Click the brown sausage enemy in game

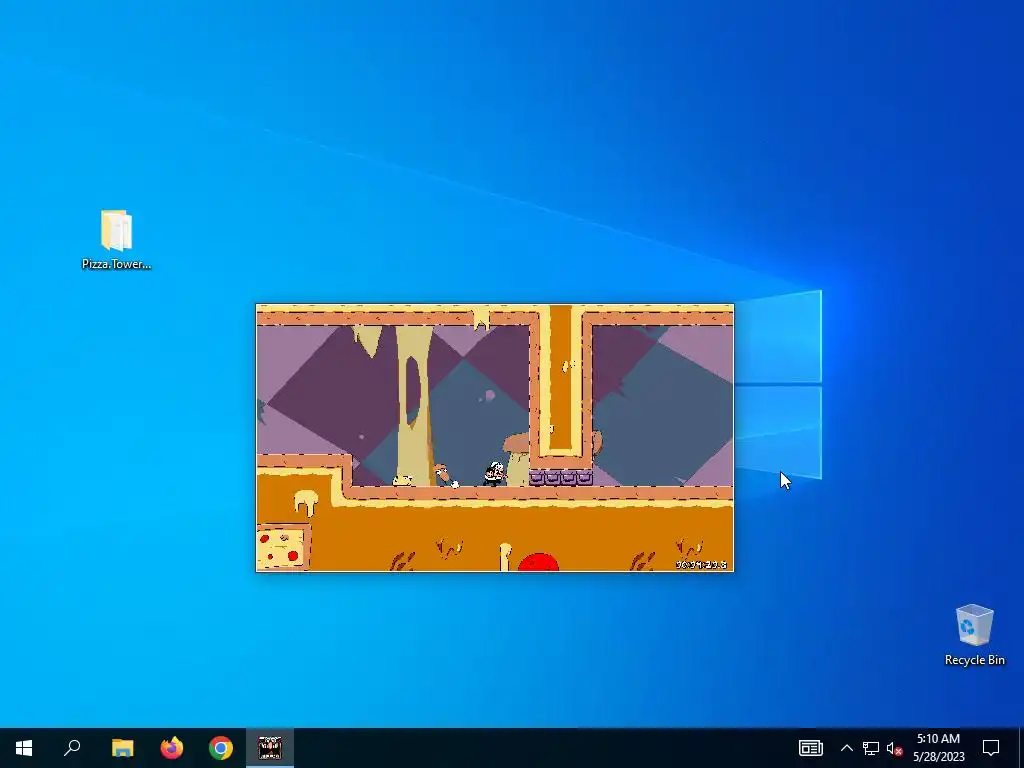point(445,475)
